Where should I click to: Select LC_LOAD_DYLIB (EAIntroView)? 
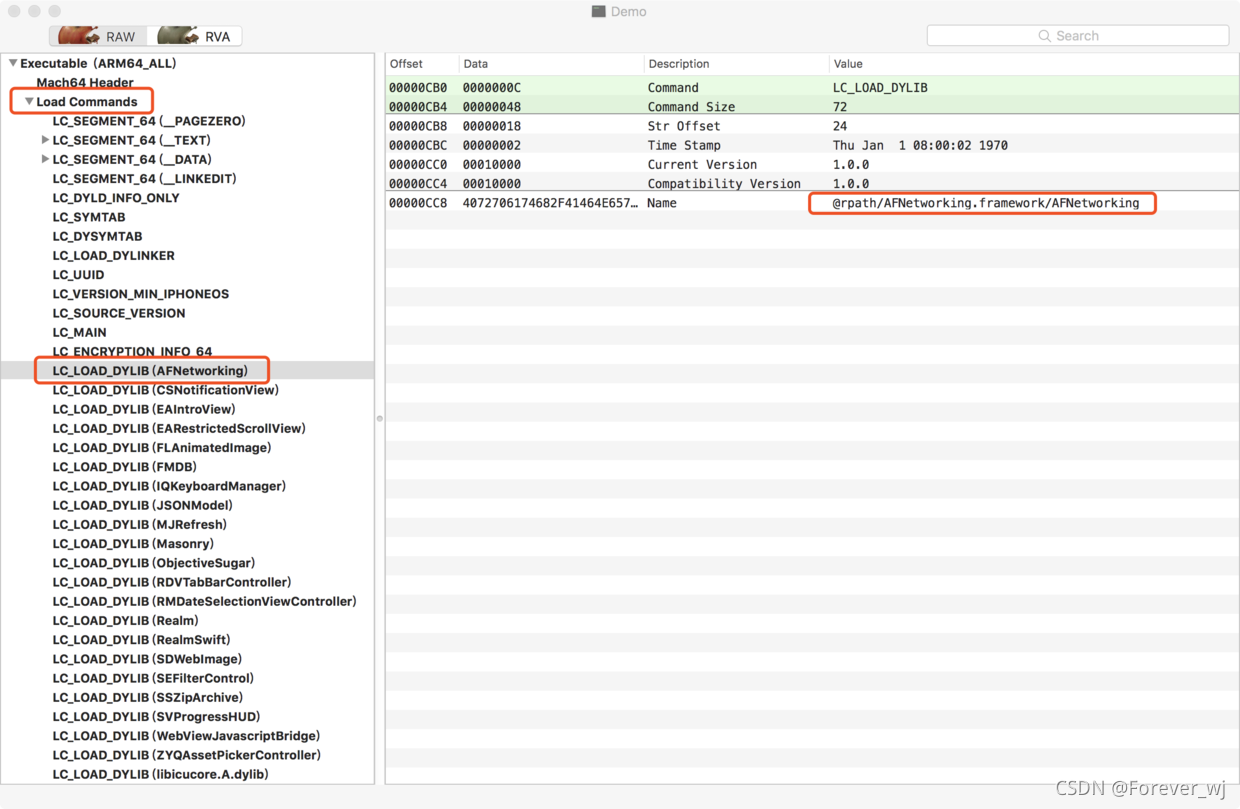tap(143, 409)
